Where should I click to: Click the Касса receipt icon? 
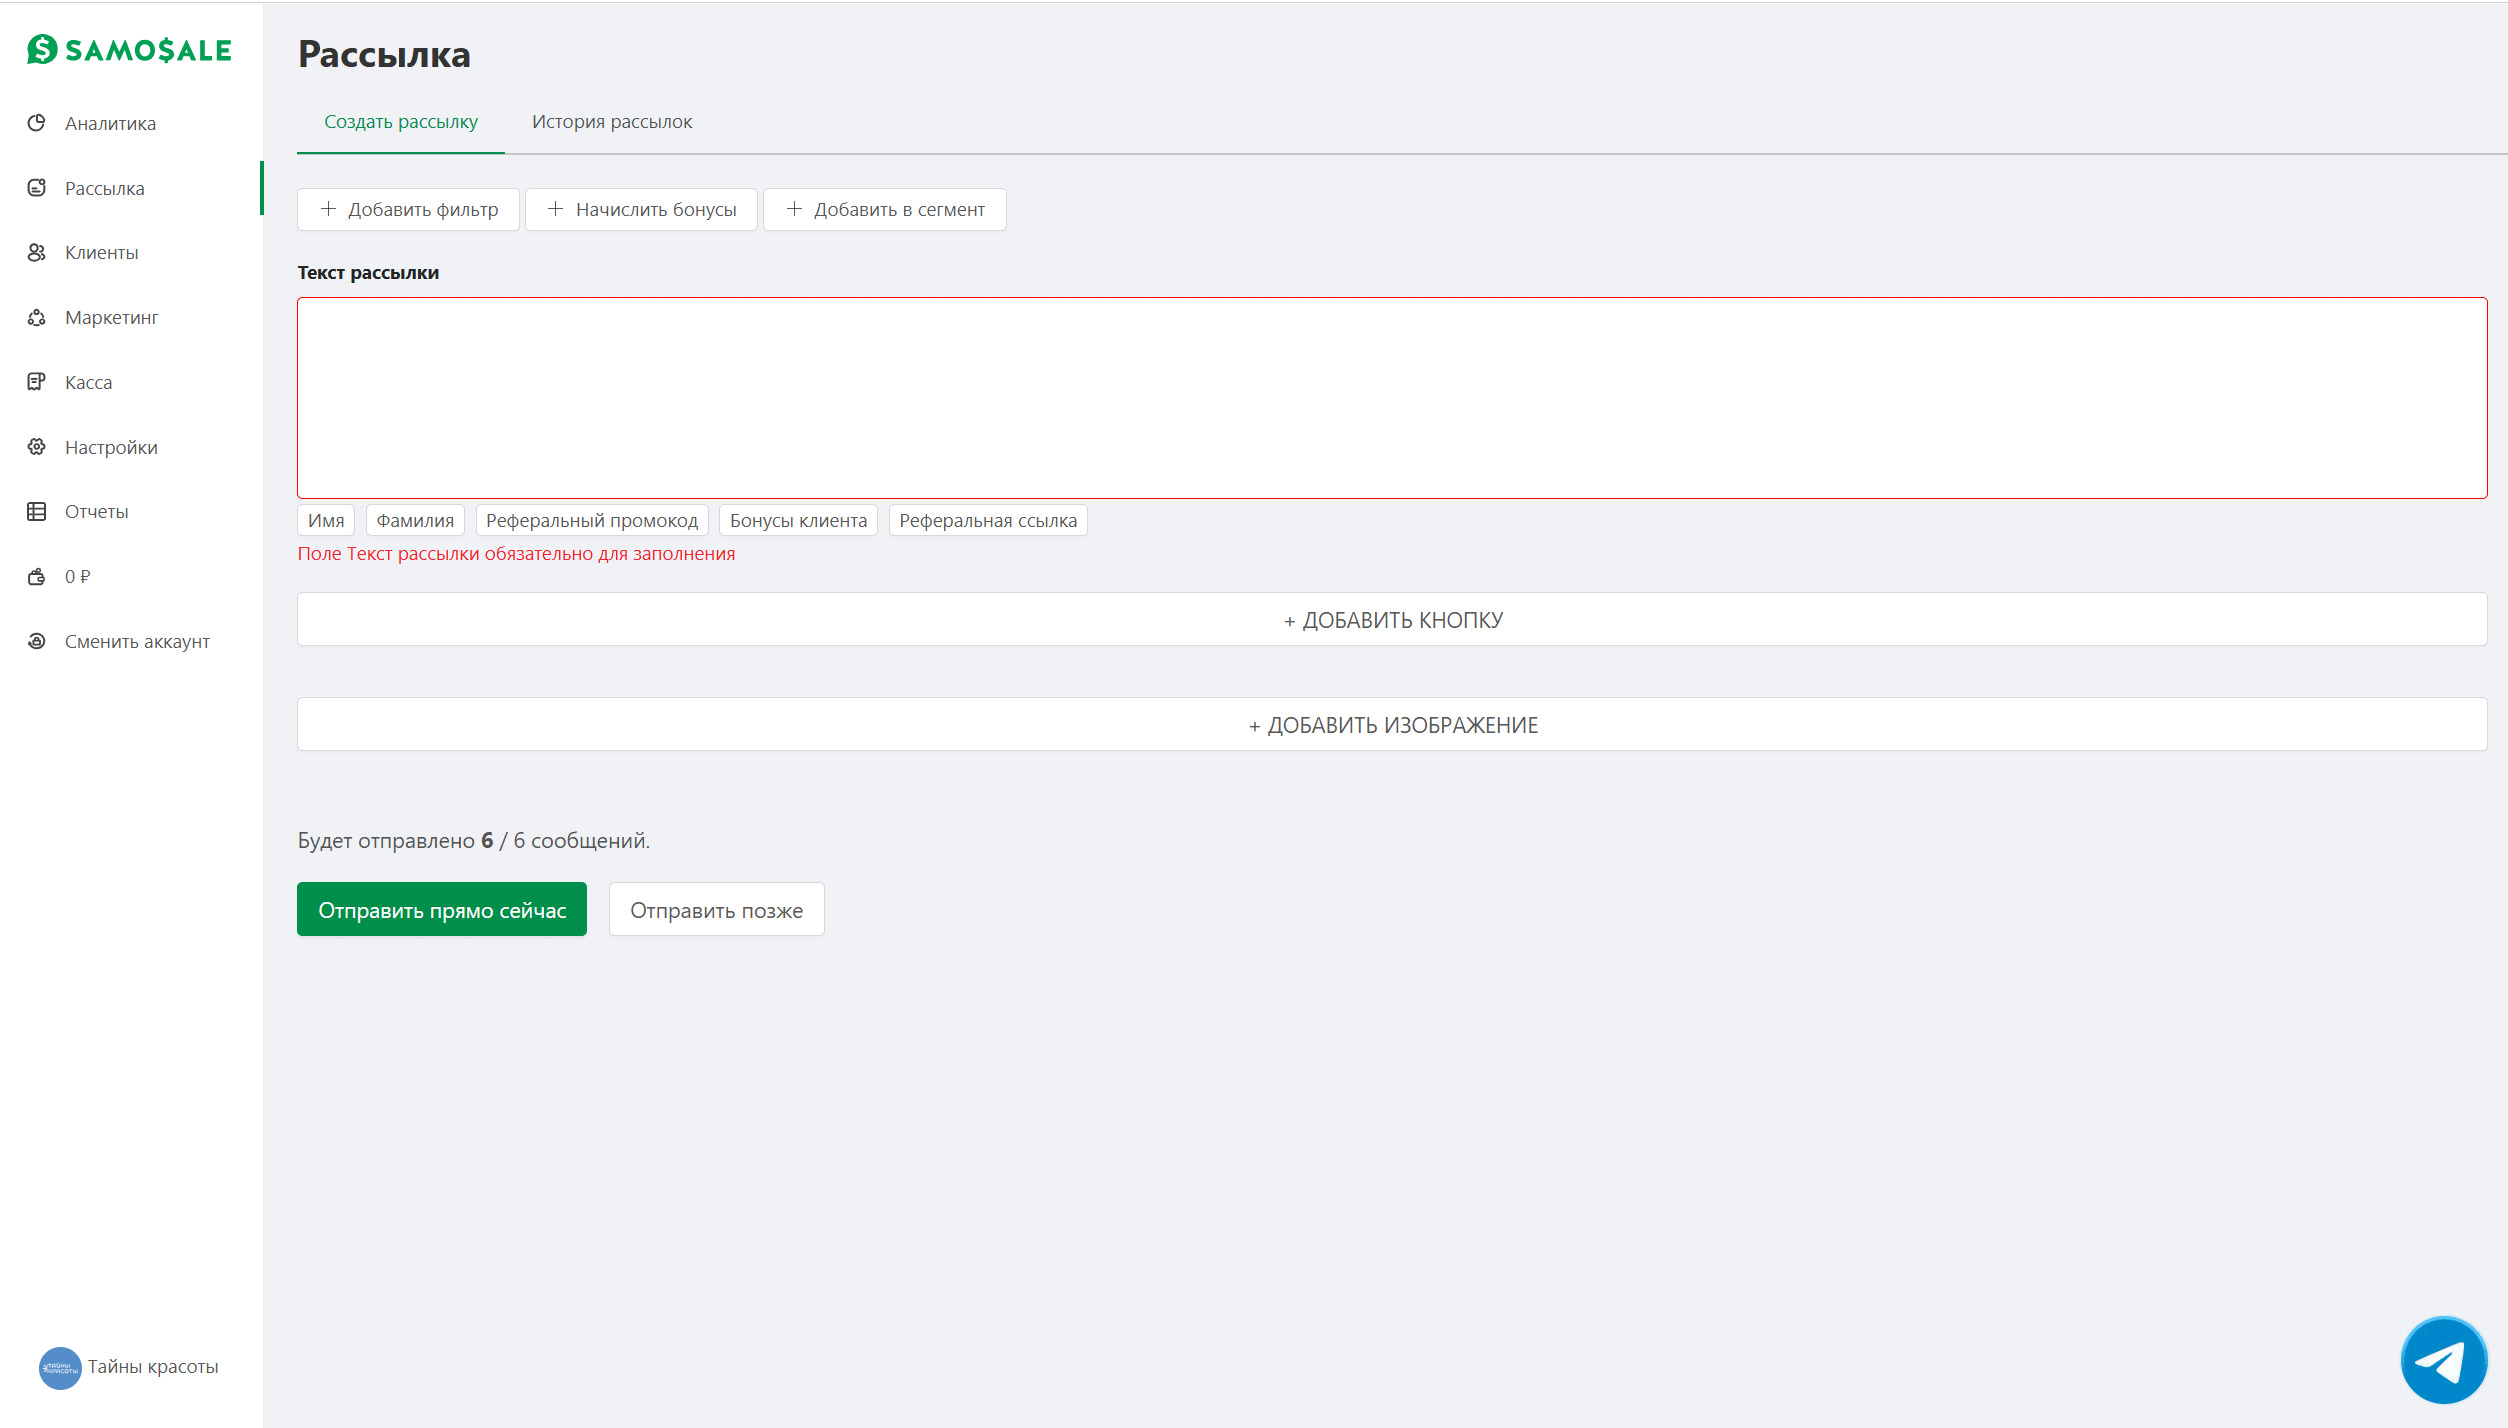(x=37, y=382)
